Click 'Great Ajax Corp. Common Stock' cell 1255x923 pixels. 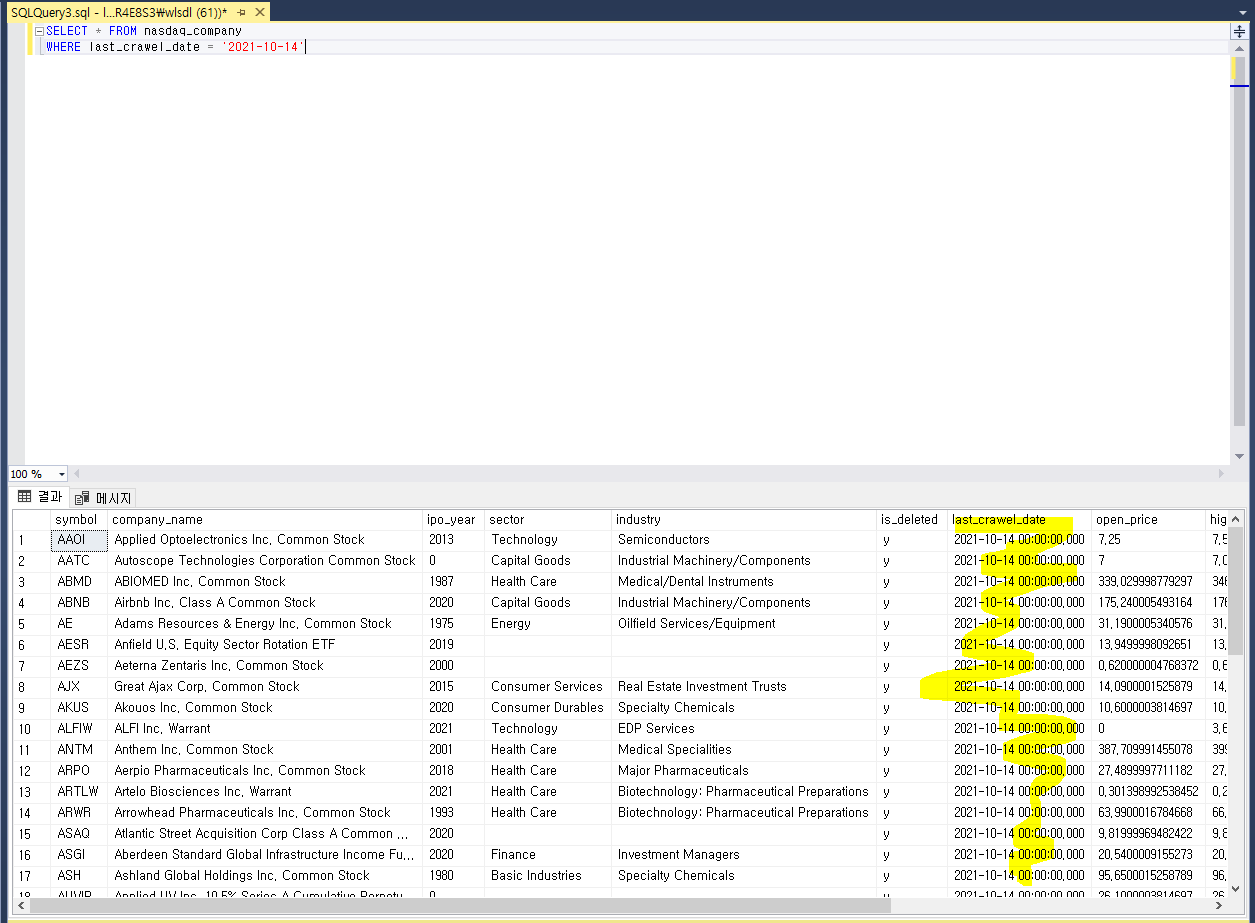click(265, 687)
